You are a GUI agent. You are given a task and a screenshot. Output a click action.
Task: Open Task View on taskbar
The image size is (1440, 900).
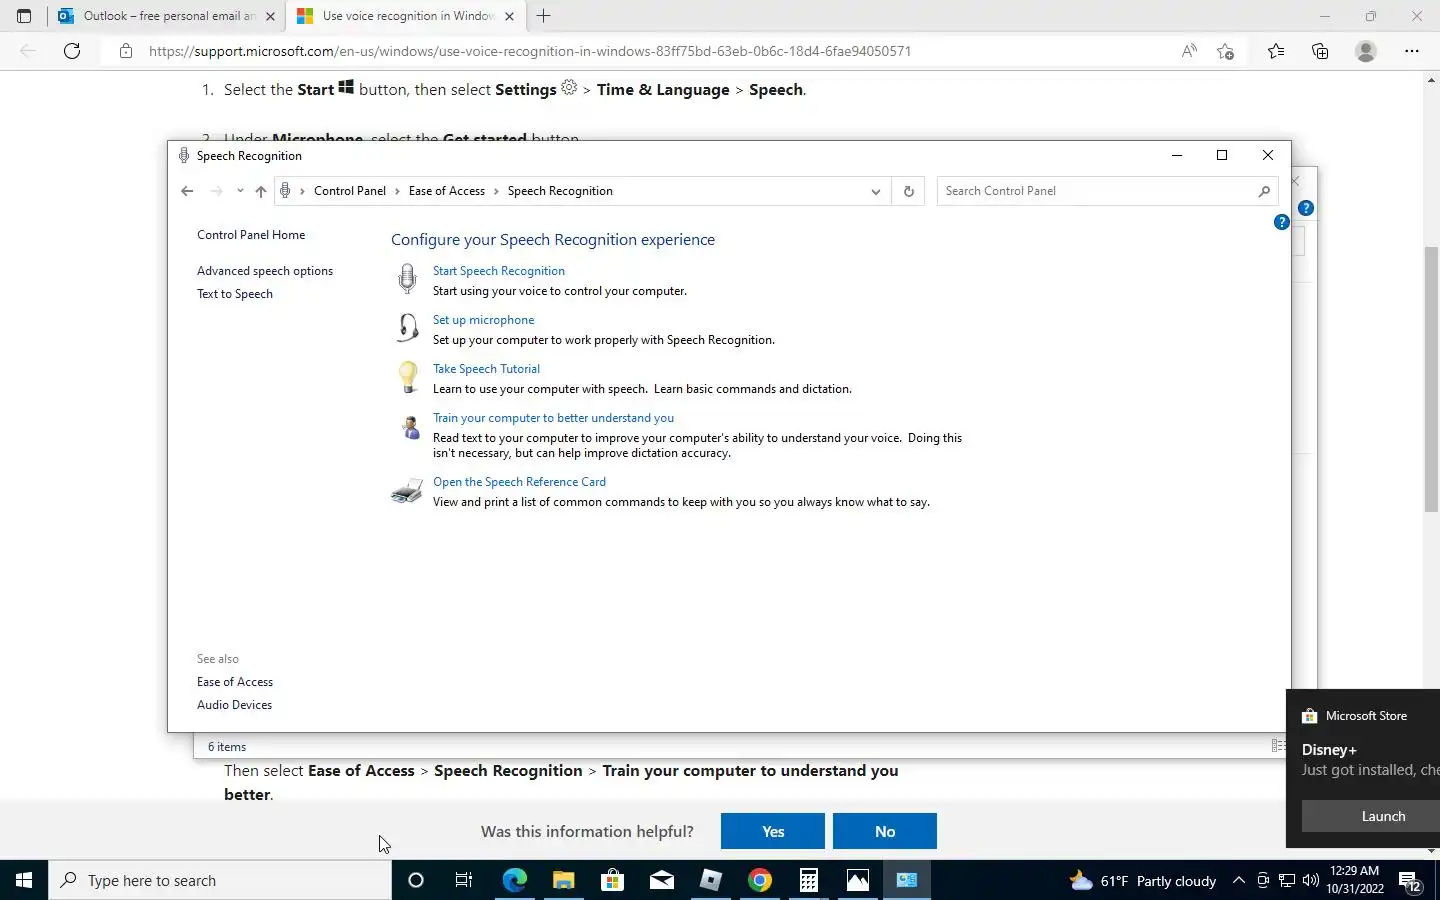click(x=464, y=880)
